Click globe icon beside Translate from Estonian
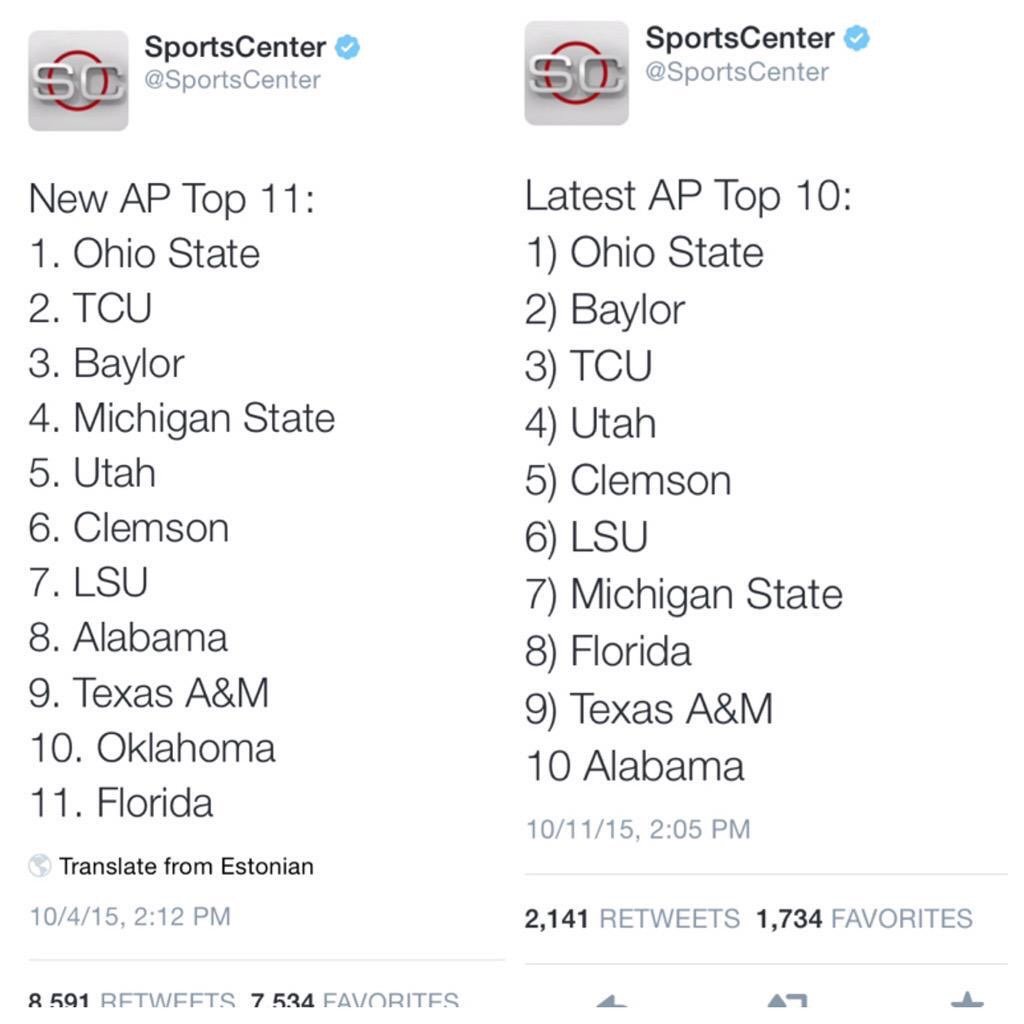This screenshot has height=1024, width=1024. point(40,865)
